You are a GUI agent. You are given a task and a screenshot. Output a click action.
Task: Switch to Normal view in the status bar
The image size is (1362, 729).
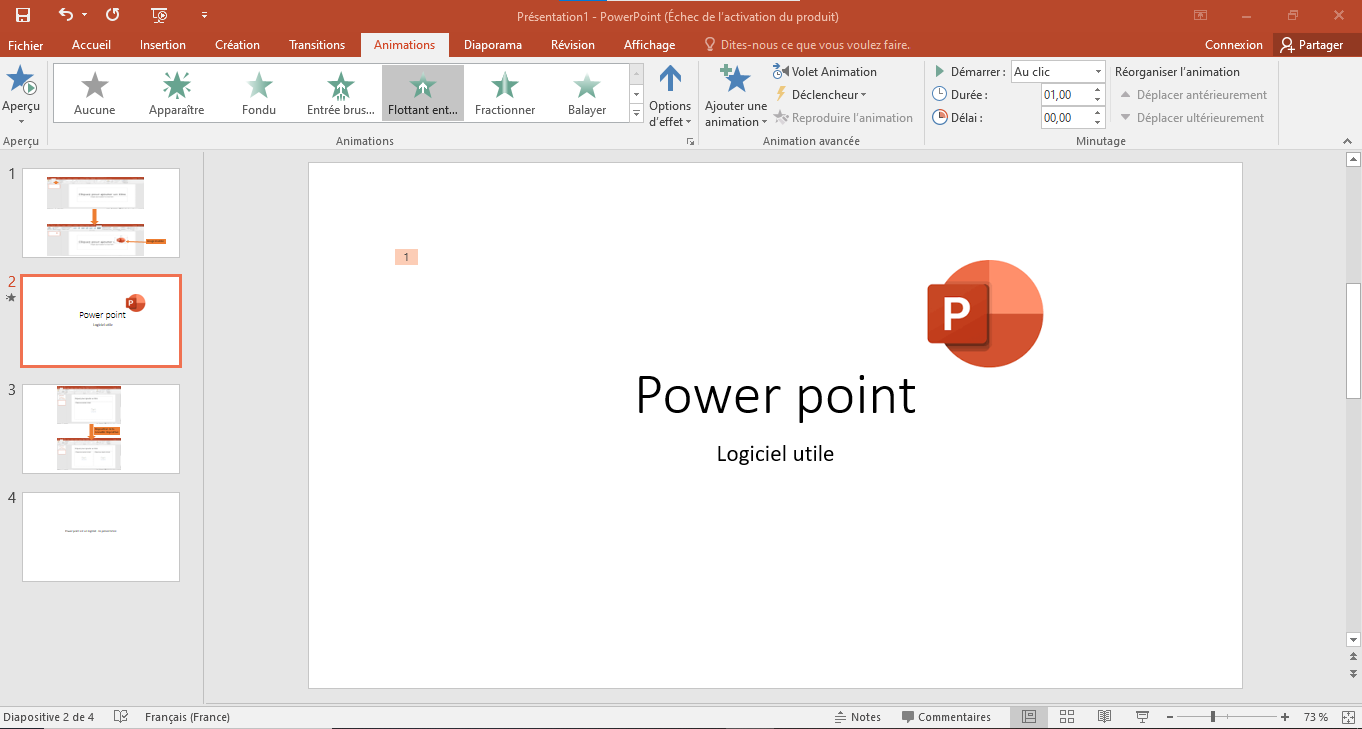tap(1029, 717)
